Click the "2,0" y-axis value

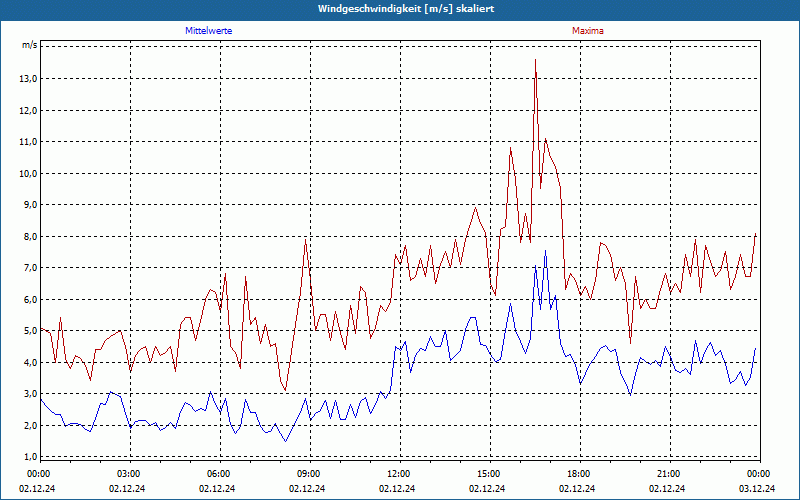tap(31, 426)
